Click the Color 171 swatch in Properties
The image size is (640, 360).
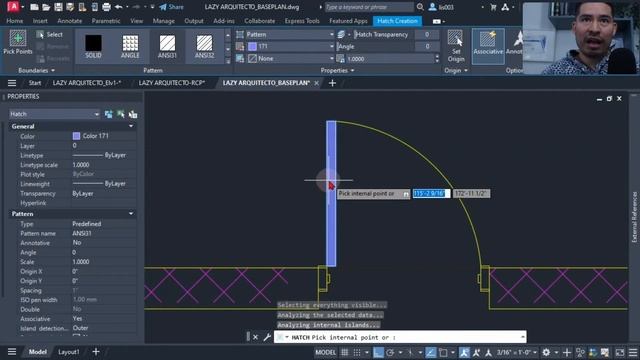coord(76,136)
